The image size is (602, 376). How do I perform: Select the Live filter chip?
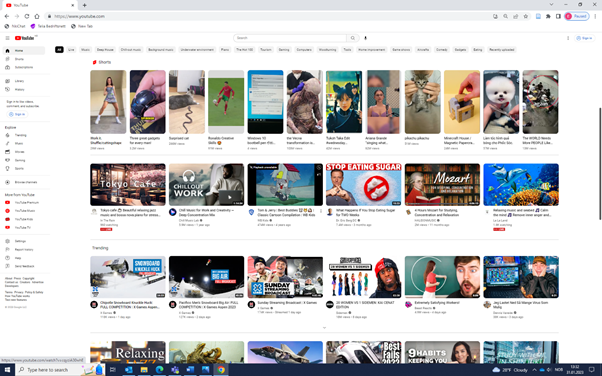pyautogui.click(x=71, y=50)
